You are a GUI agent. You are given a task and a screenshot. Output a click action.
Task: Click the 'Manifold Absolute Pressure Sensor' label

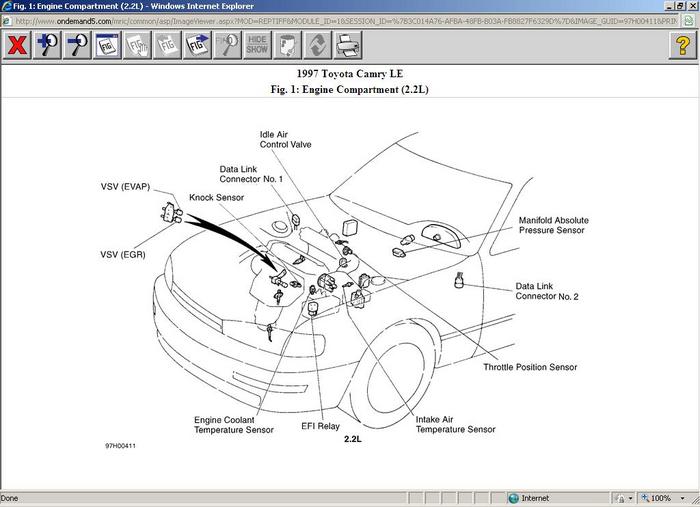coord(554,225)
